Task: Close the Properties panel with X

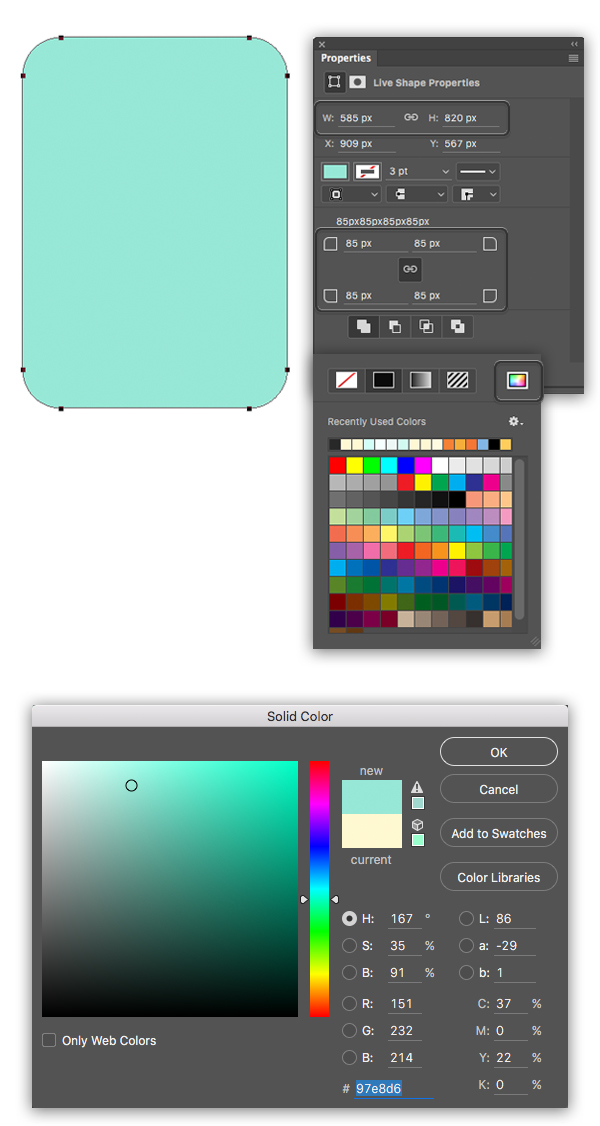Action: 322,44
